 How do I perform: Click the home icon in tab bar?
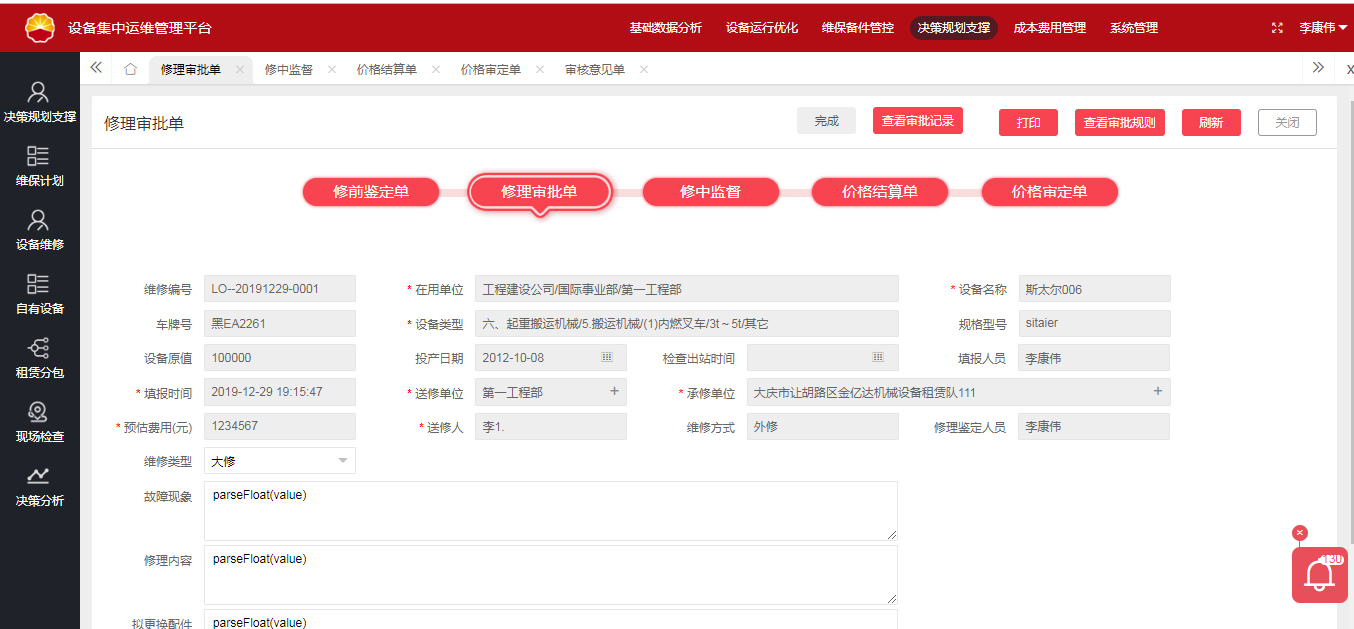[x=130, y=69]
